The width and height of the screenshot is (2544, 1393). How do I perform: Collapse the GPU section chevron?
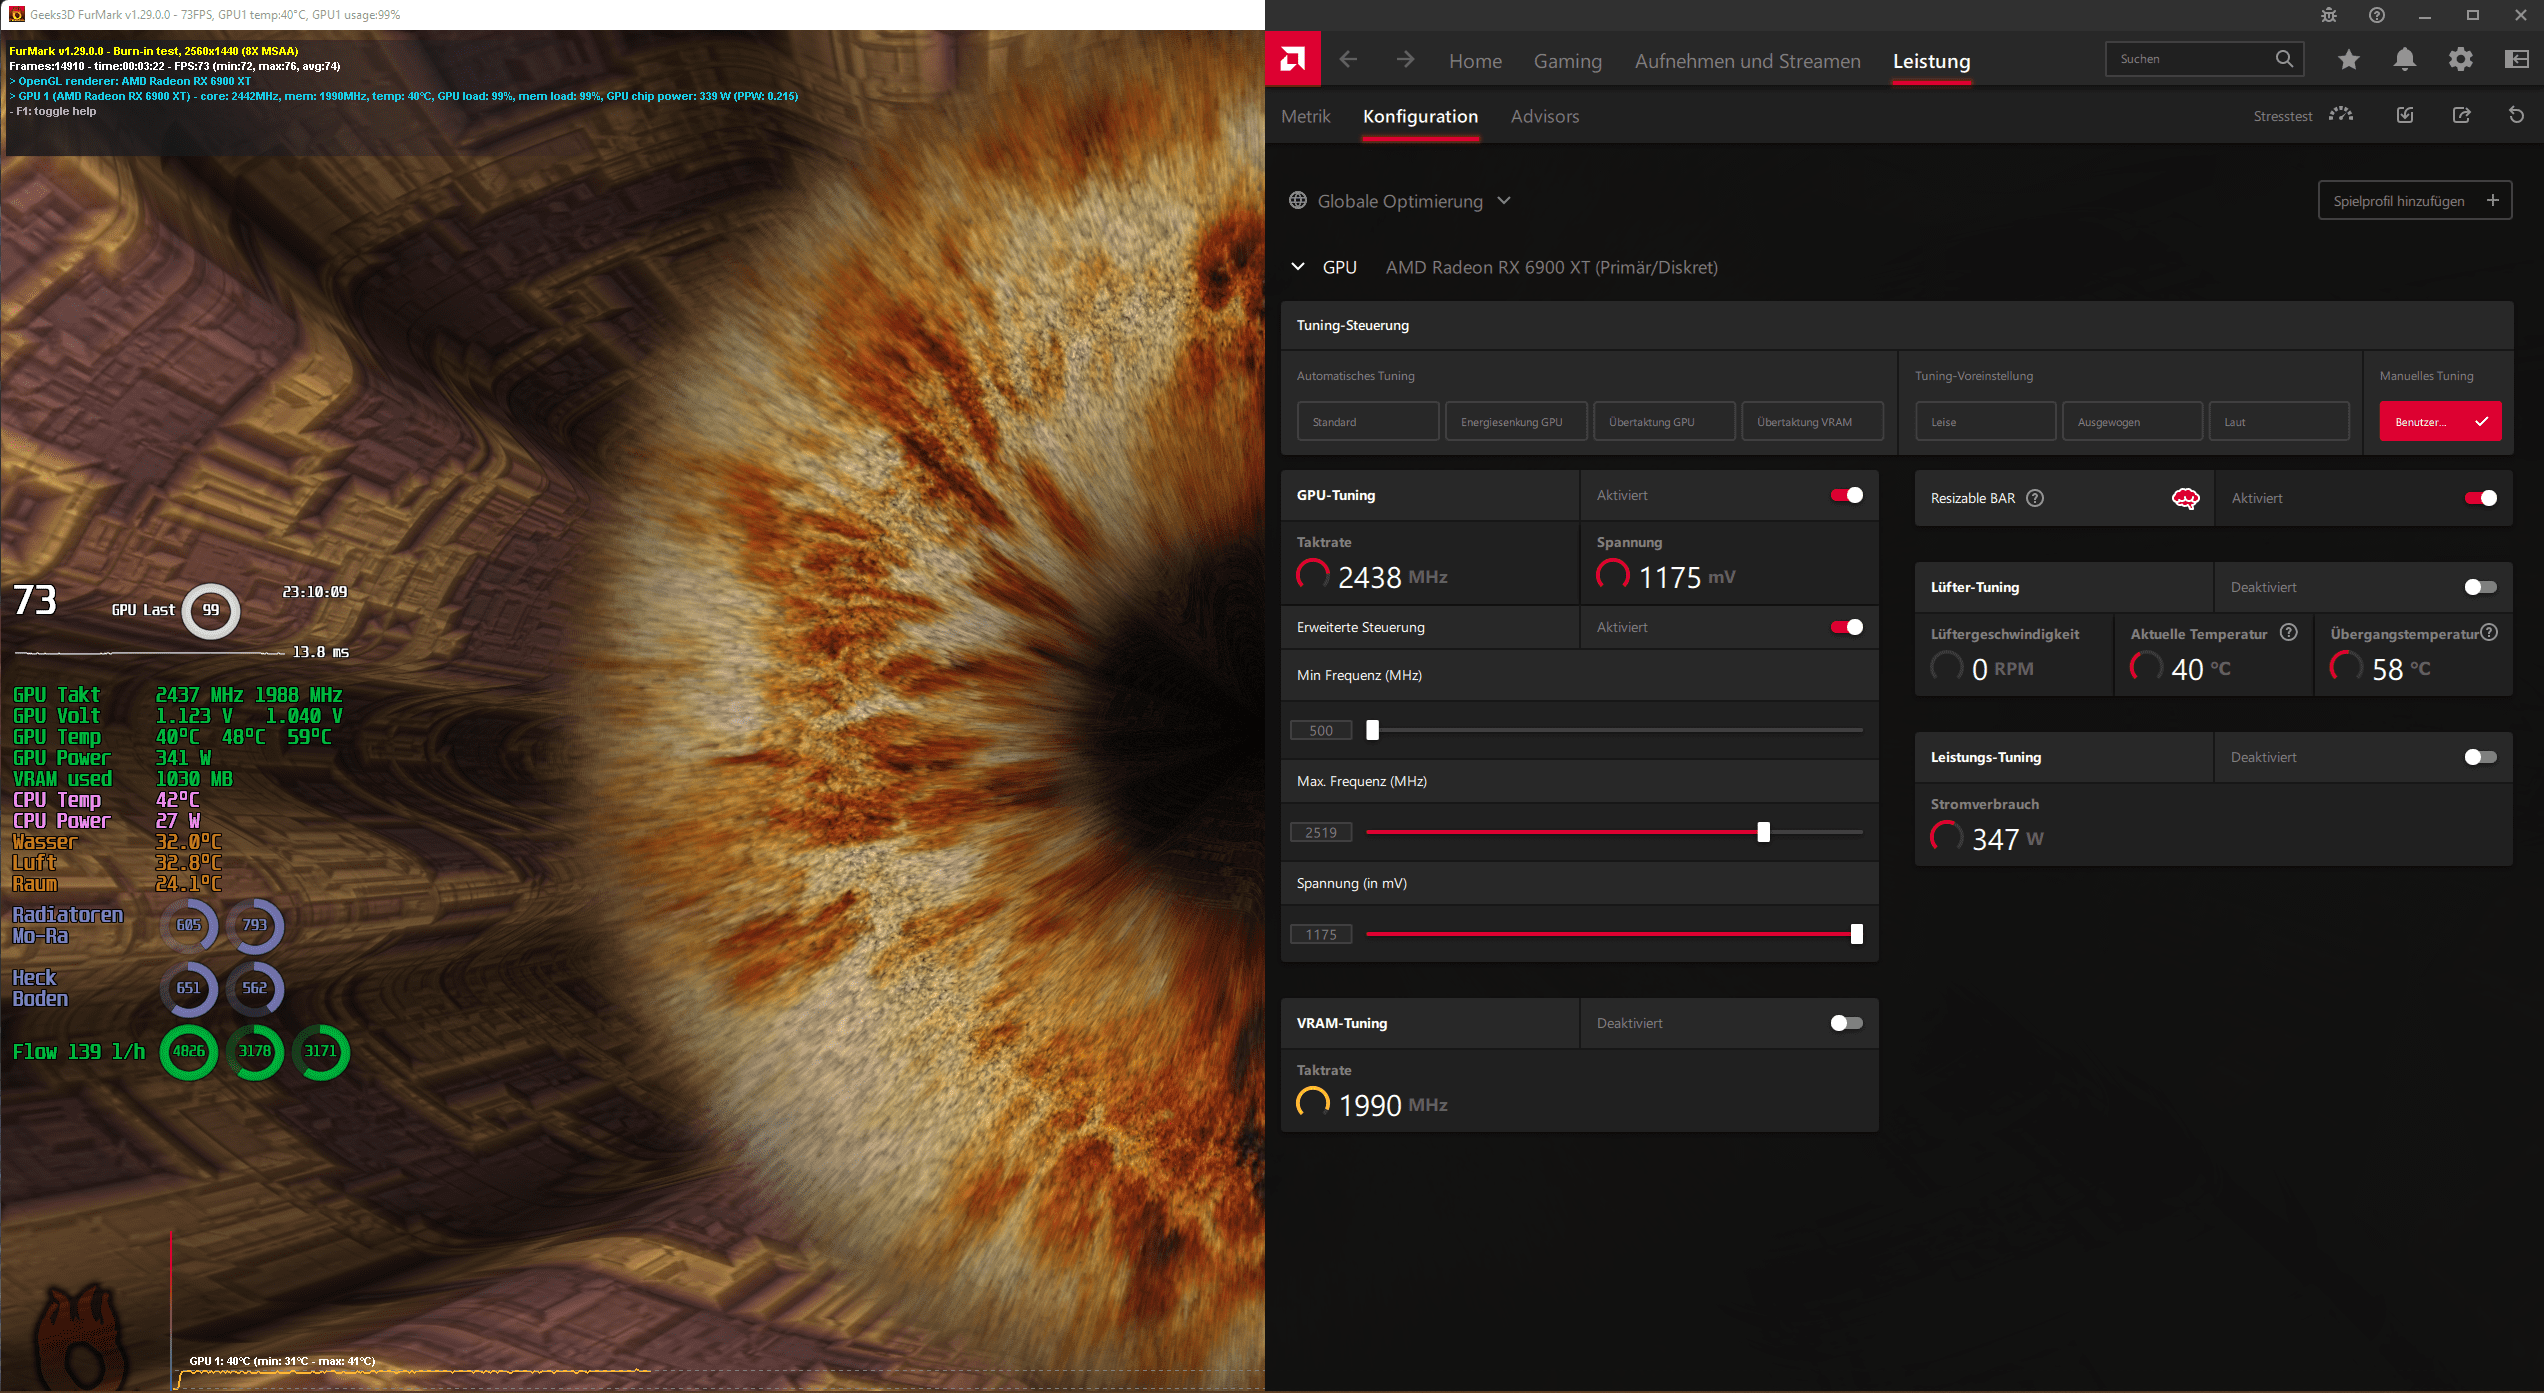click(1298, 266)
